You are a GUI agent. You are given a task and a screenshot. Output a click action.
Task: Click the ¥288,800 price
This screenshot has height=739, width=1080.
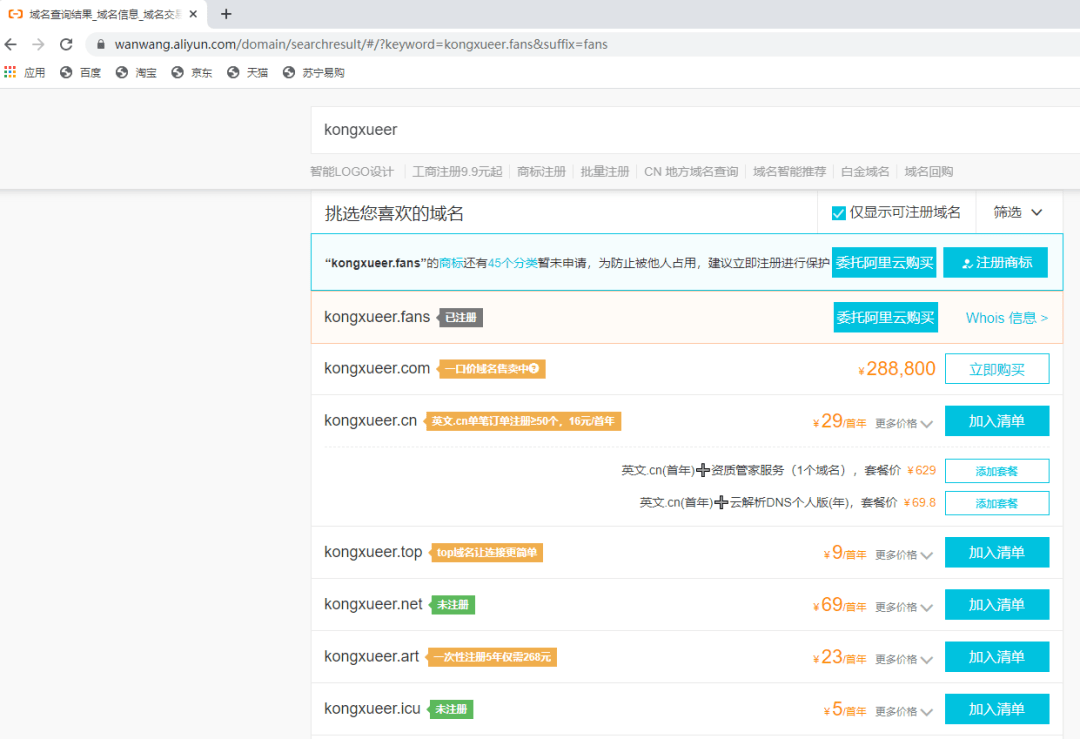click(896, 369)
